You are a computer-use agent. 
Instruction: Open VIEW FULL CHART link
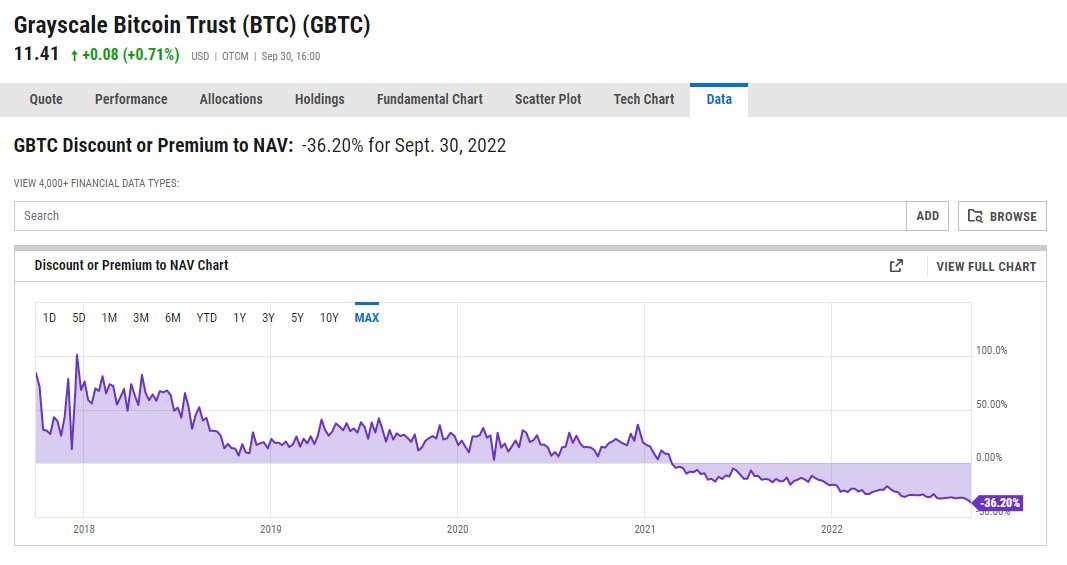point(986,267)
